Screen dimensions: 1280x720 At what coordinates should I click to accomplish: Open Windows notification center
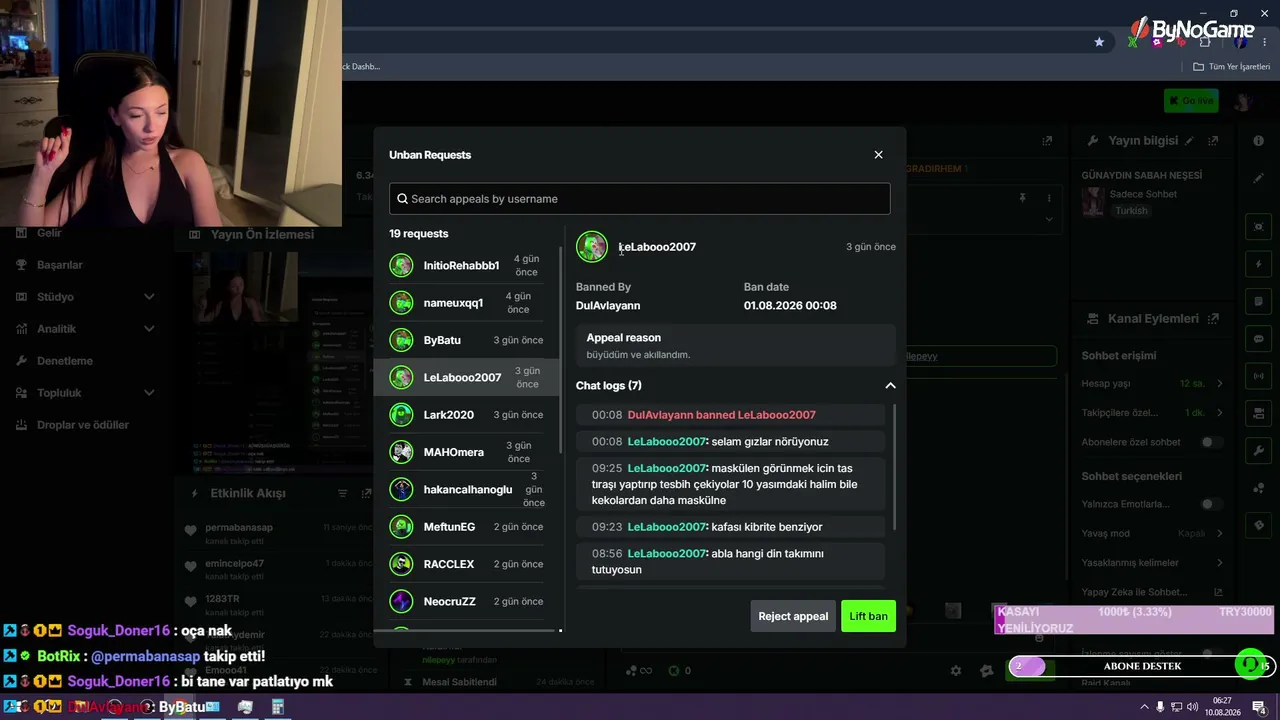[x=1259, y=707]
